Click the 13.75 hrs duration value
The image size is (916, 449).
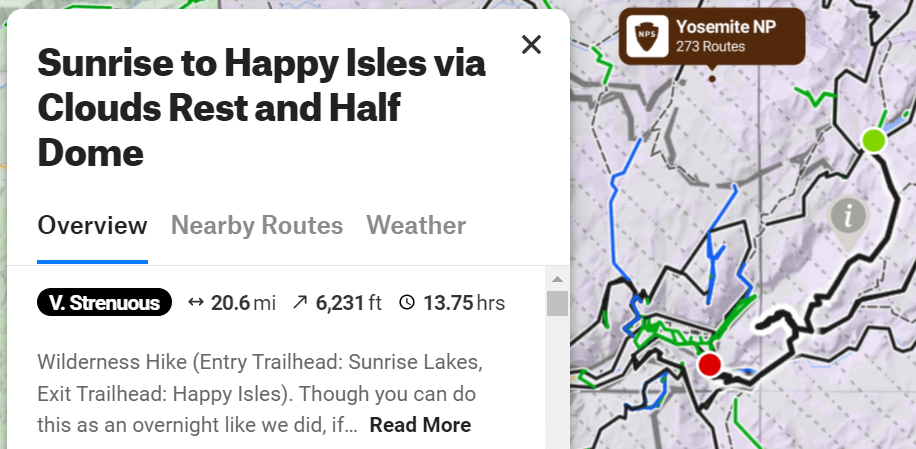pyautogui.click(x=463, y=302)
